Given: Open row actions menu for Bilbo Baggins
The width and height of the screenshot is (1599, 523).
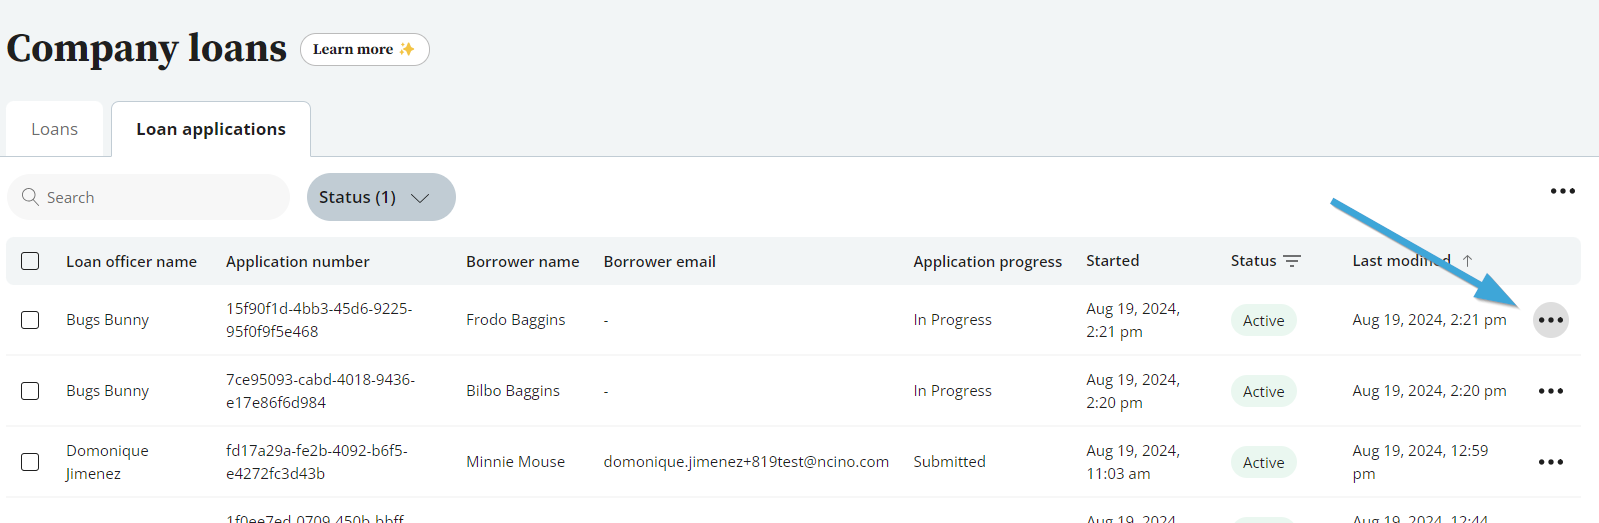Looking at the screenshot, I should click(x=1550, y=391).
